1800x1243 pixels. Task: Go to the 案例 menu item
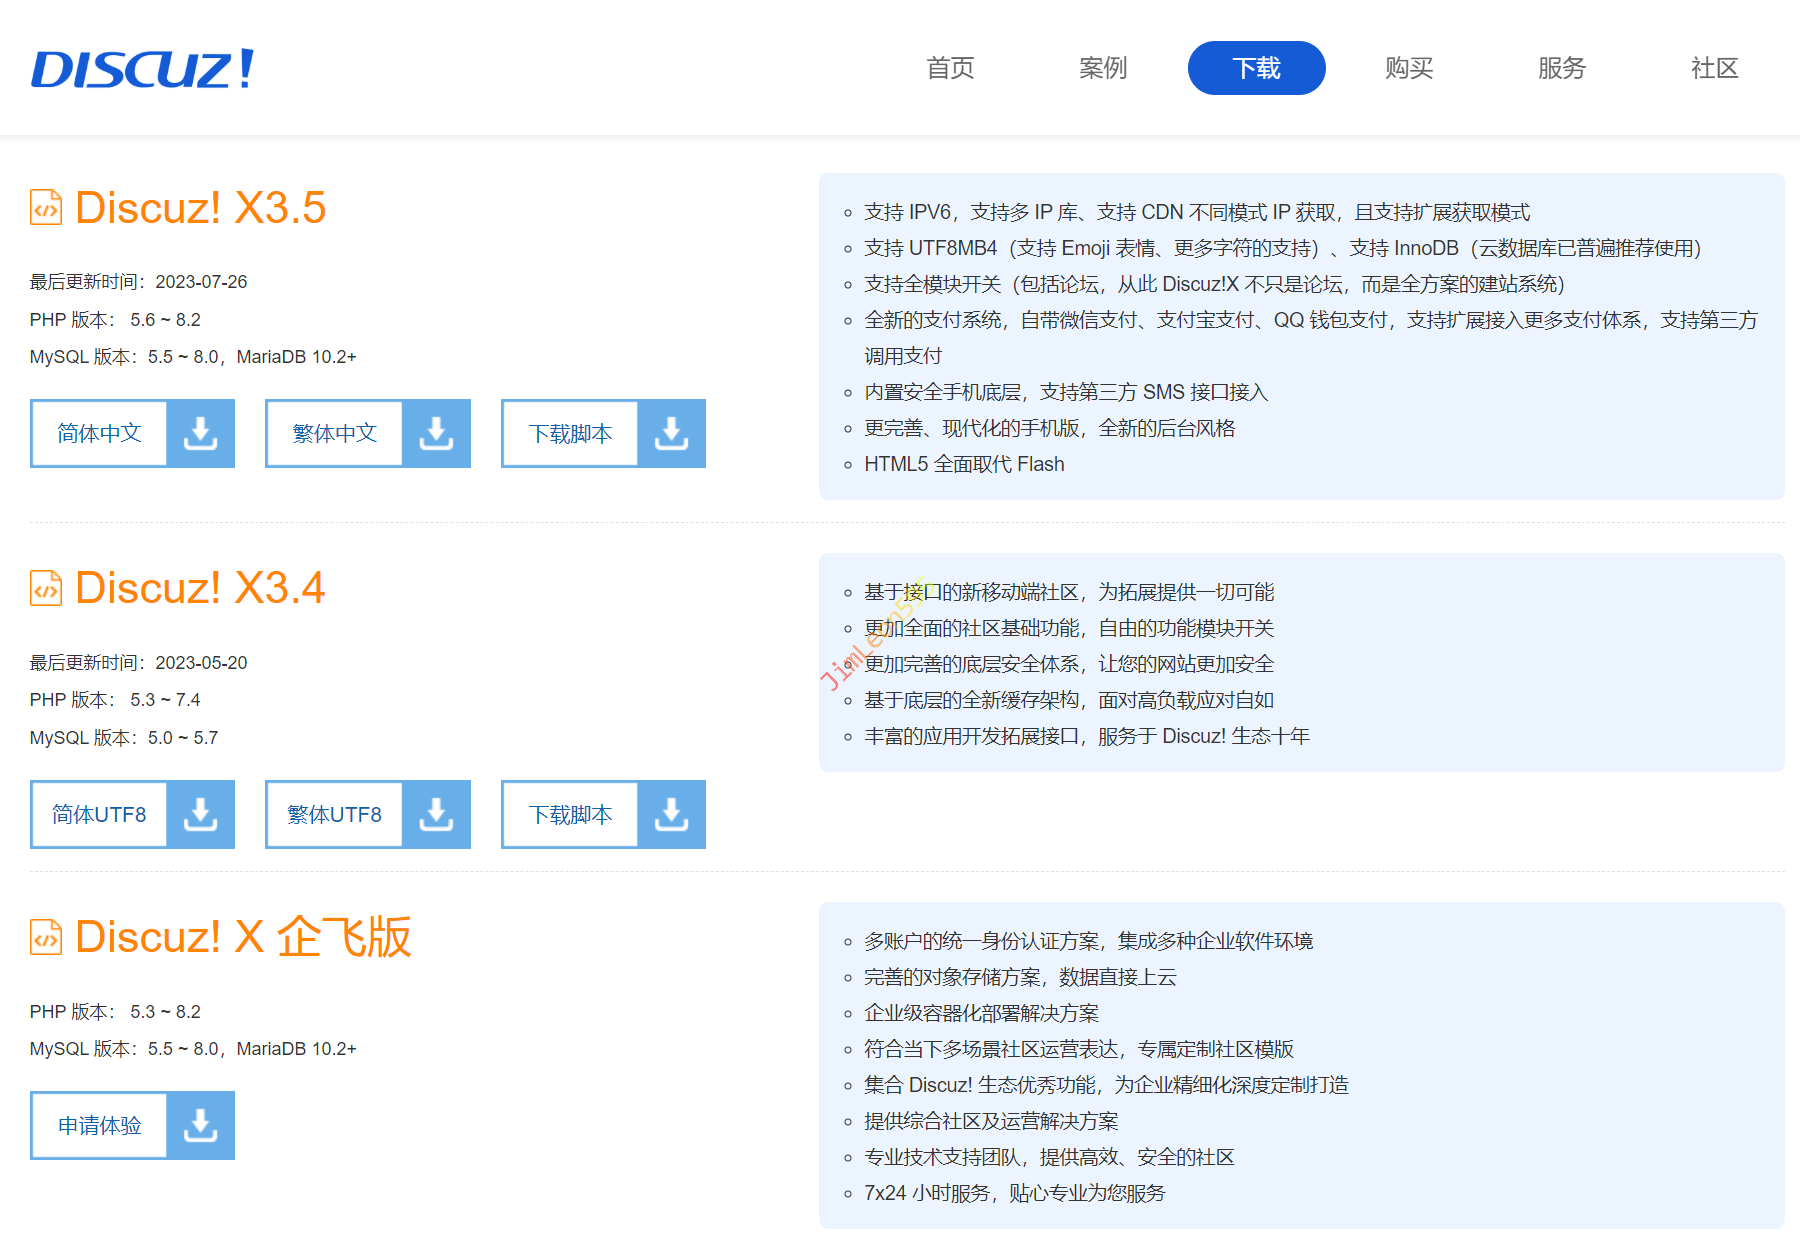click(x=1103, y=68)
